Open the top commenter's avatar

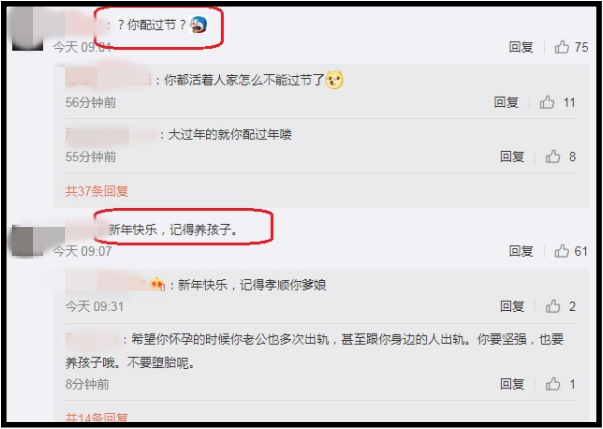click(27, 29)
